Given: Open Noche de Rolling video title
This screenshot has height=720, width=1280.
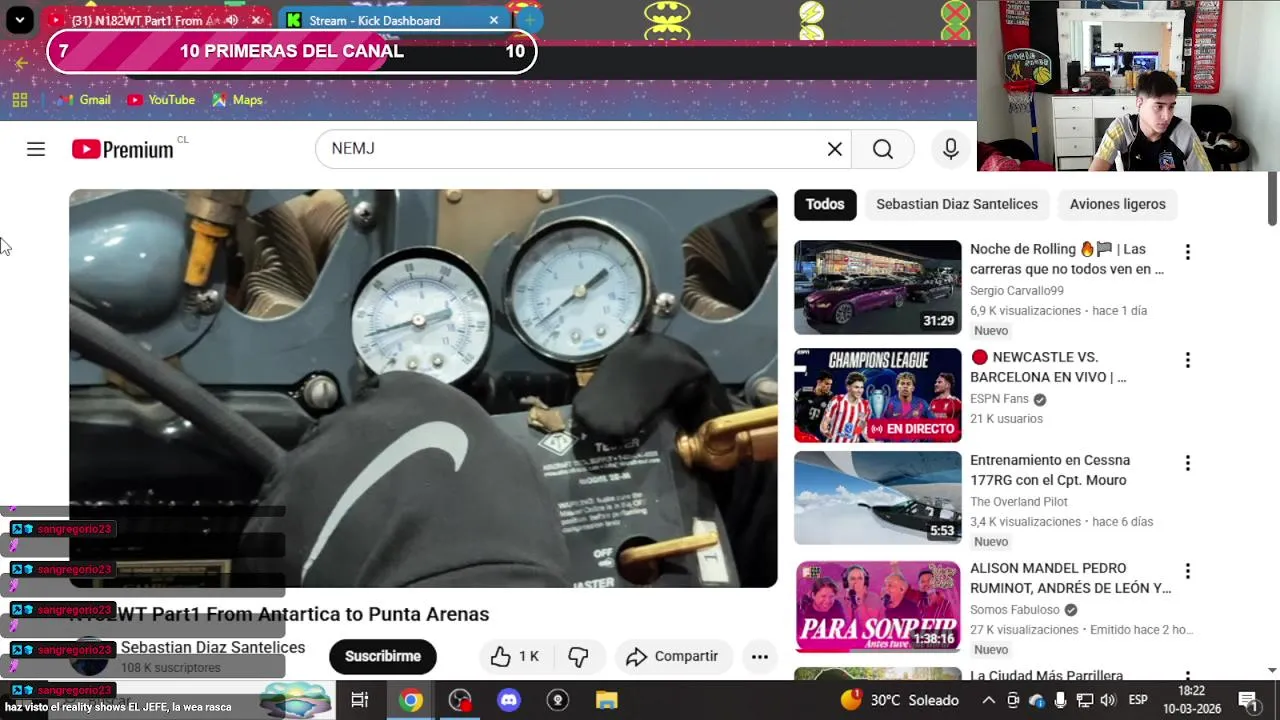Looking at the screenshot, I should 1067,259.
